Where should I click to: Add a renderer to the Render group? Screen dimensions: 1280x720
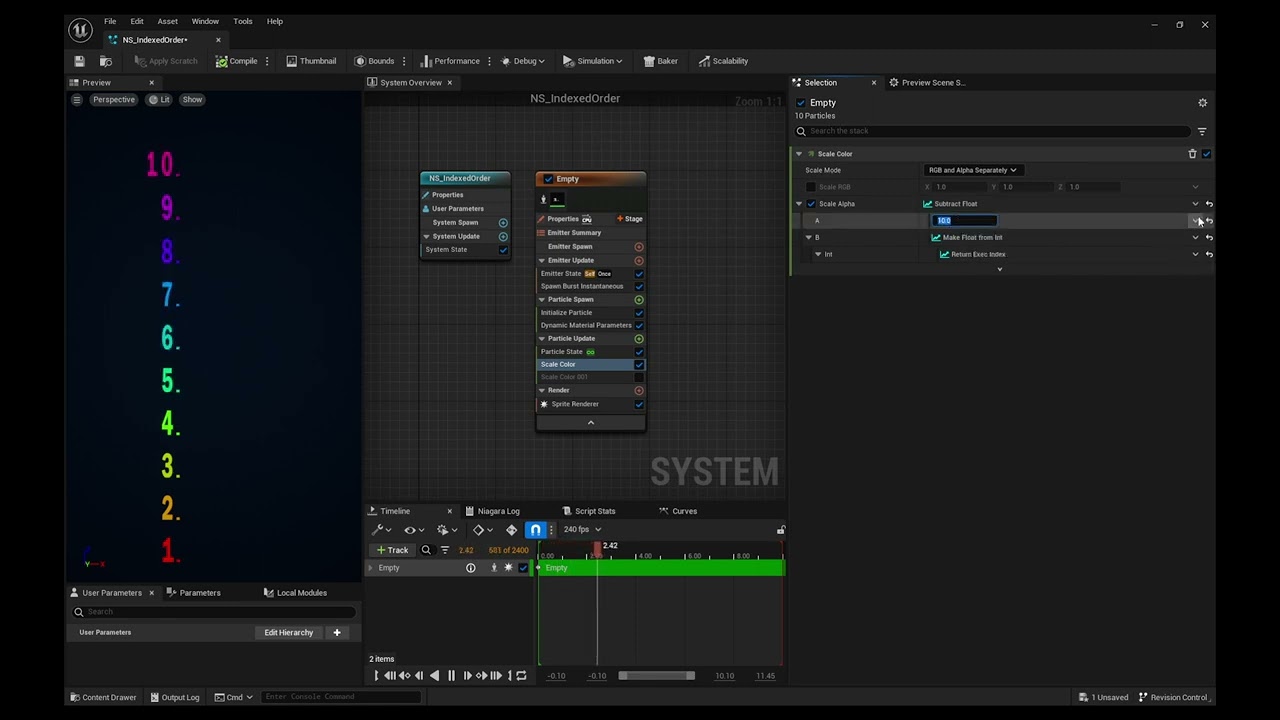pos(639,391)
